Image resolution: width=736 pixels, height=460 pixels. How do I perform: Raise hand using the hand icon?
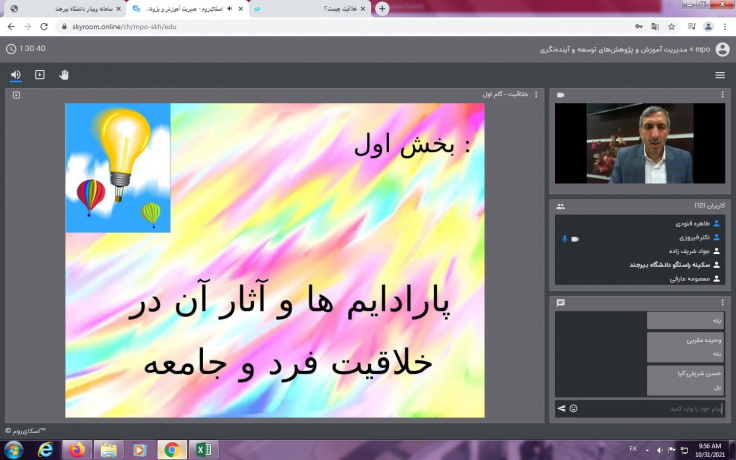point(64,74)
